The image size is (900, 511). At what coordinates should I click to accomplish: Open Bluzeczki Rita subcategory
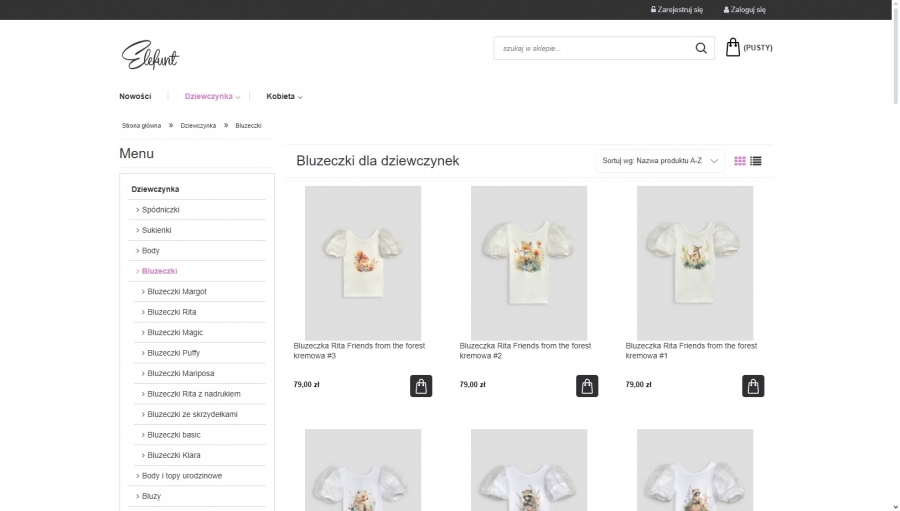(x=172, y=312)
